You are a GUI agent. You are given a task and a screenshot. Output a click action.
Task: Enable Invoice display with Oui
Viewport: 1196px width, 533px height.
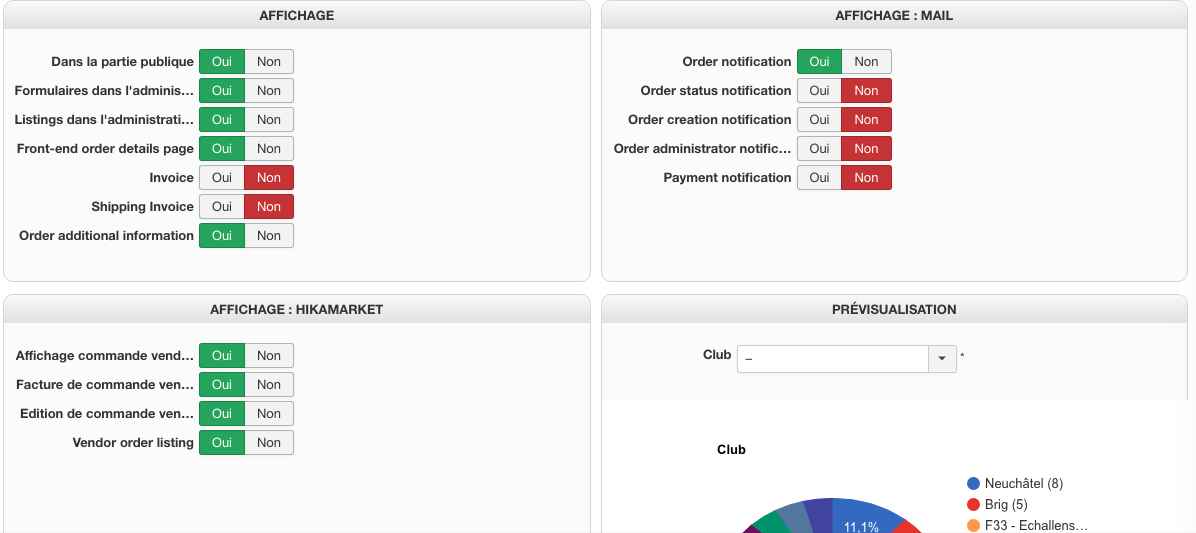click(x=222, y=178)
